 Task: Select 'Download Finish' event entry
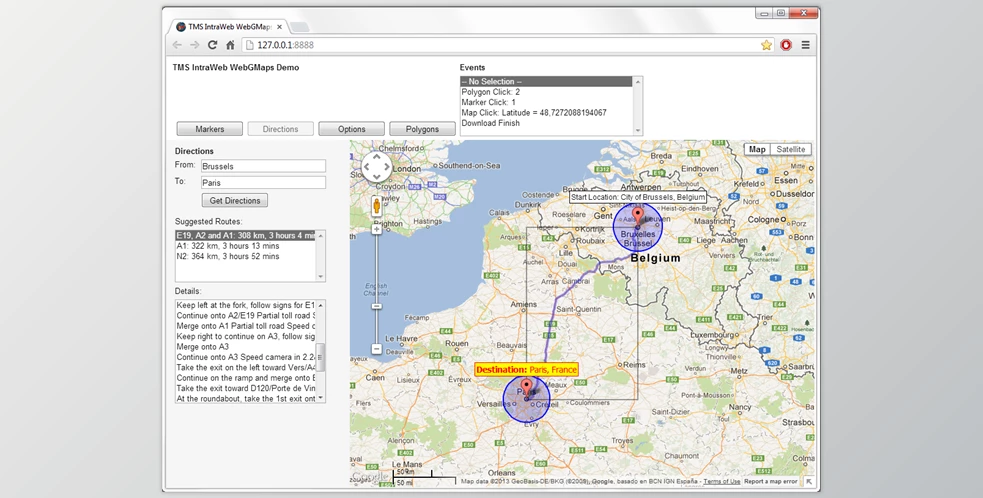tap(547, 123)
